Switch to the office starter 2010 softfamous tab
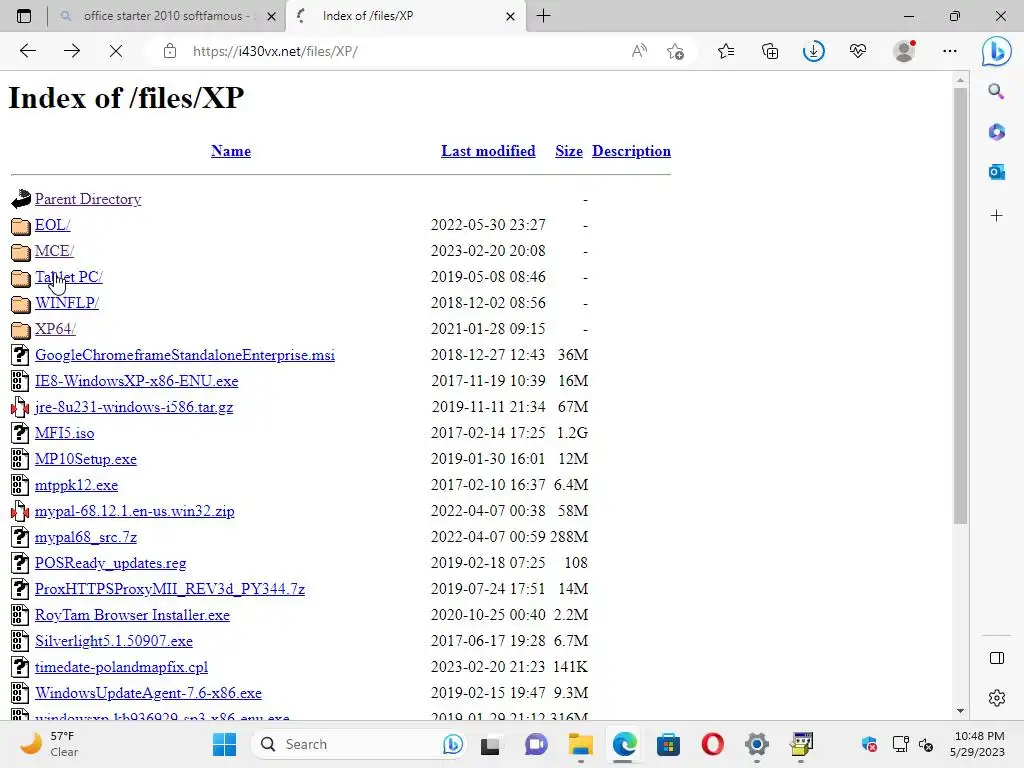The width and height of the screenshot is (1024, 768). pos(167,16)
